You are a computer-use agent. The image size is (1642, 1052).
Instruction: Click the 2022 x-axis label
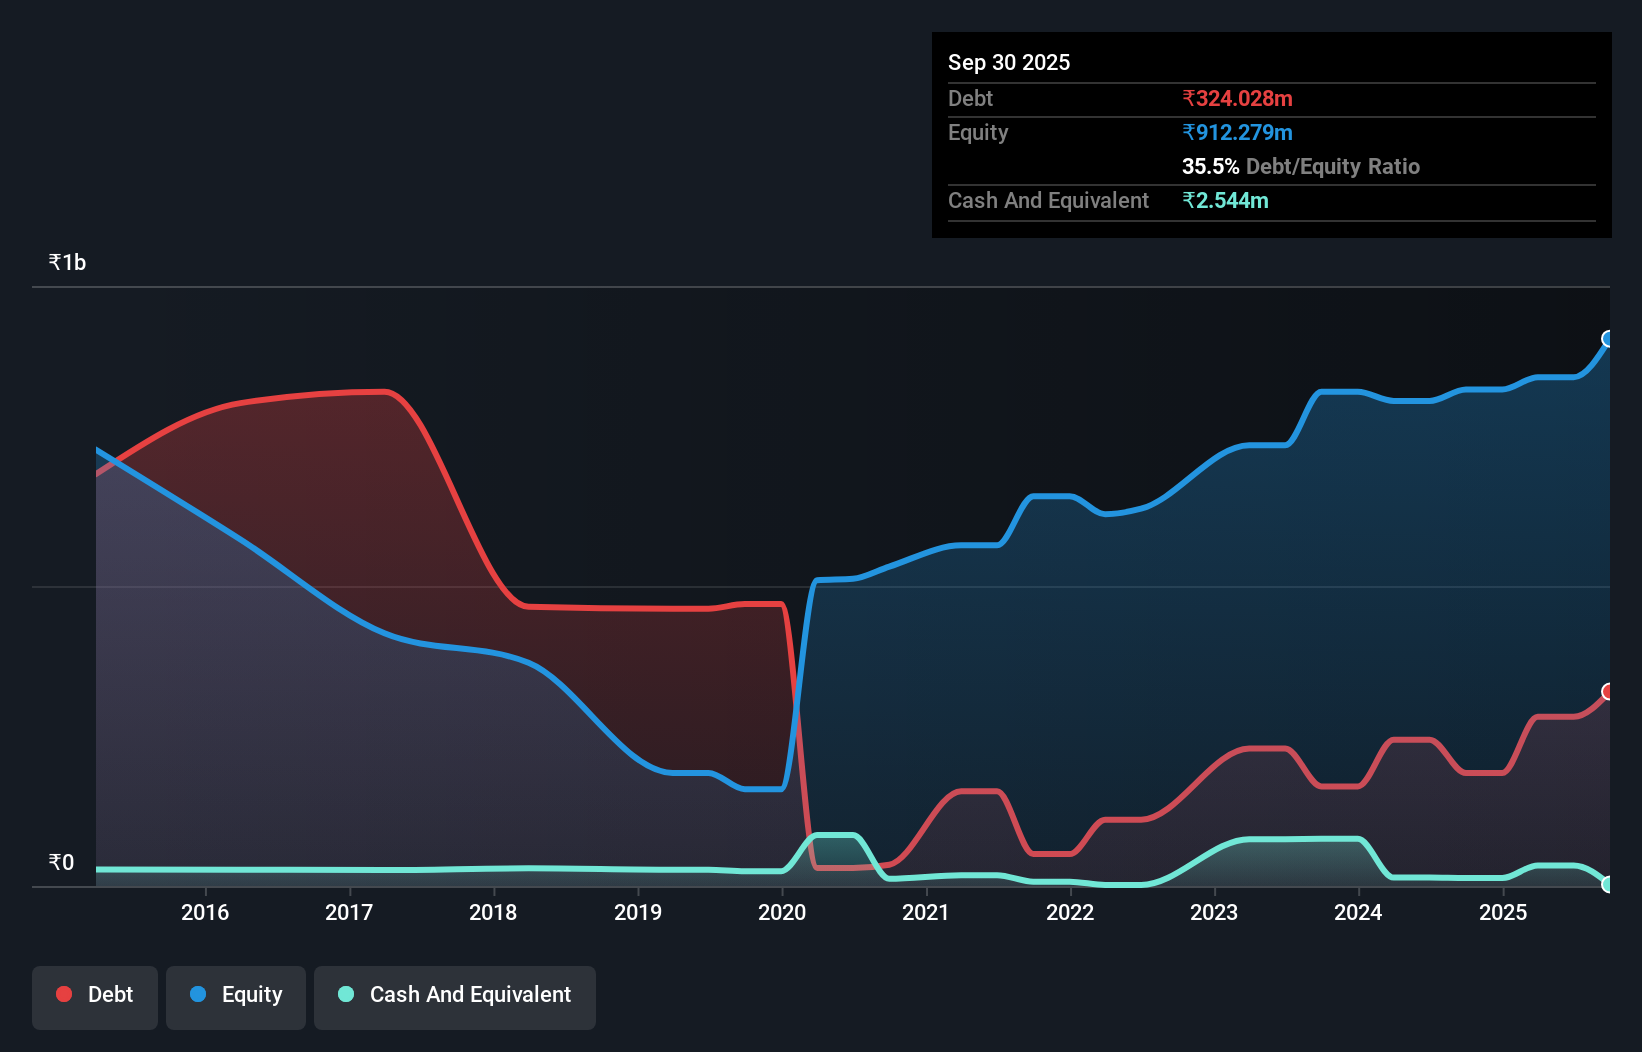(1070, 912)
